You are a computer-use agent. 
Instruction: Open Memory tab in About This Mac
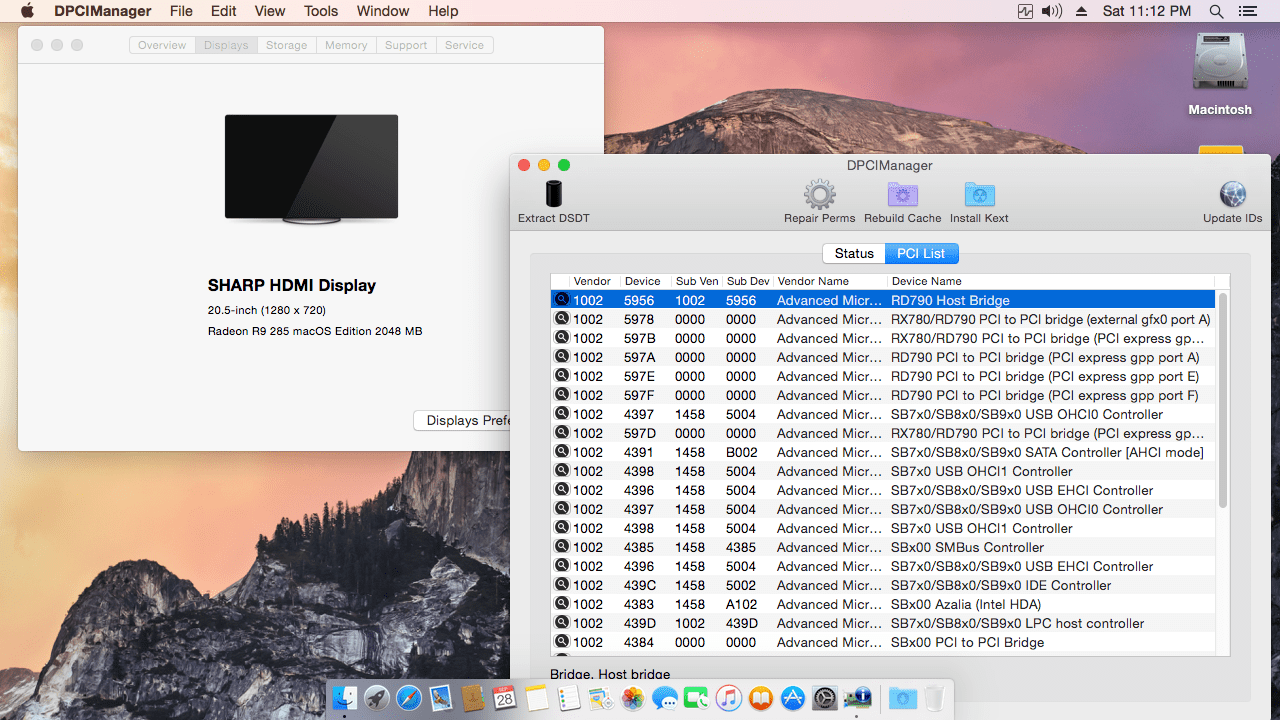(346, 45)
